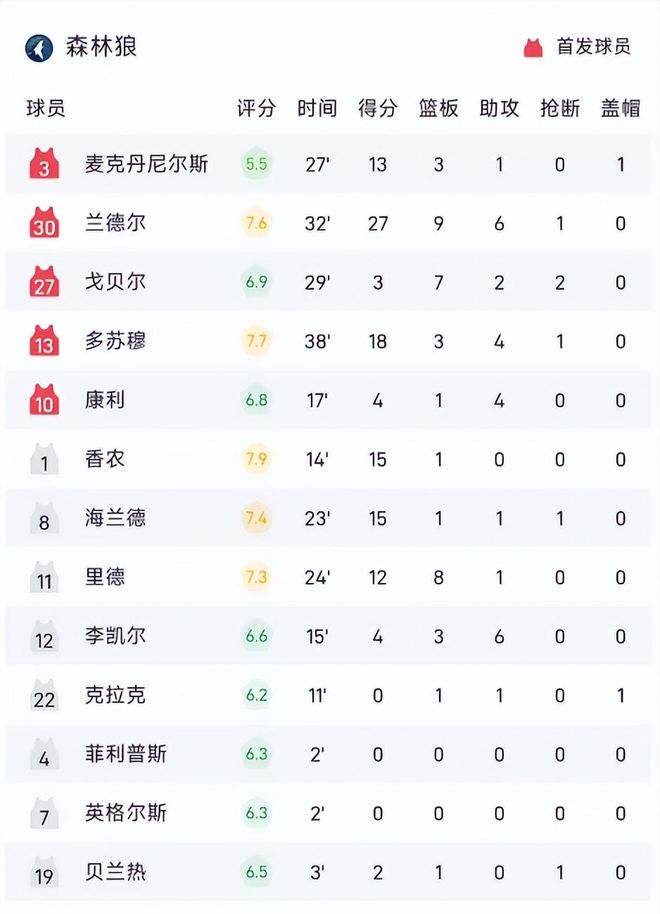Open player 多苏穆's name link
The height and width of the screenshot is (914, 660).
(x=115, y=341)
